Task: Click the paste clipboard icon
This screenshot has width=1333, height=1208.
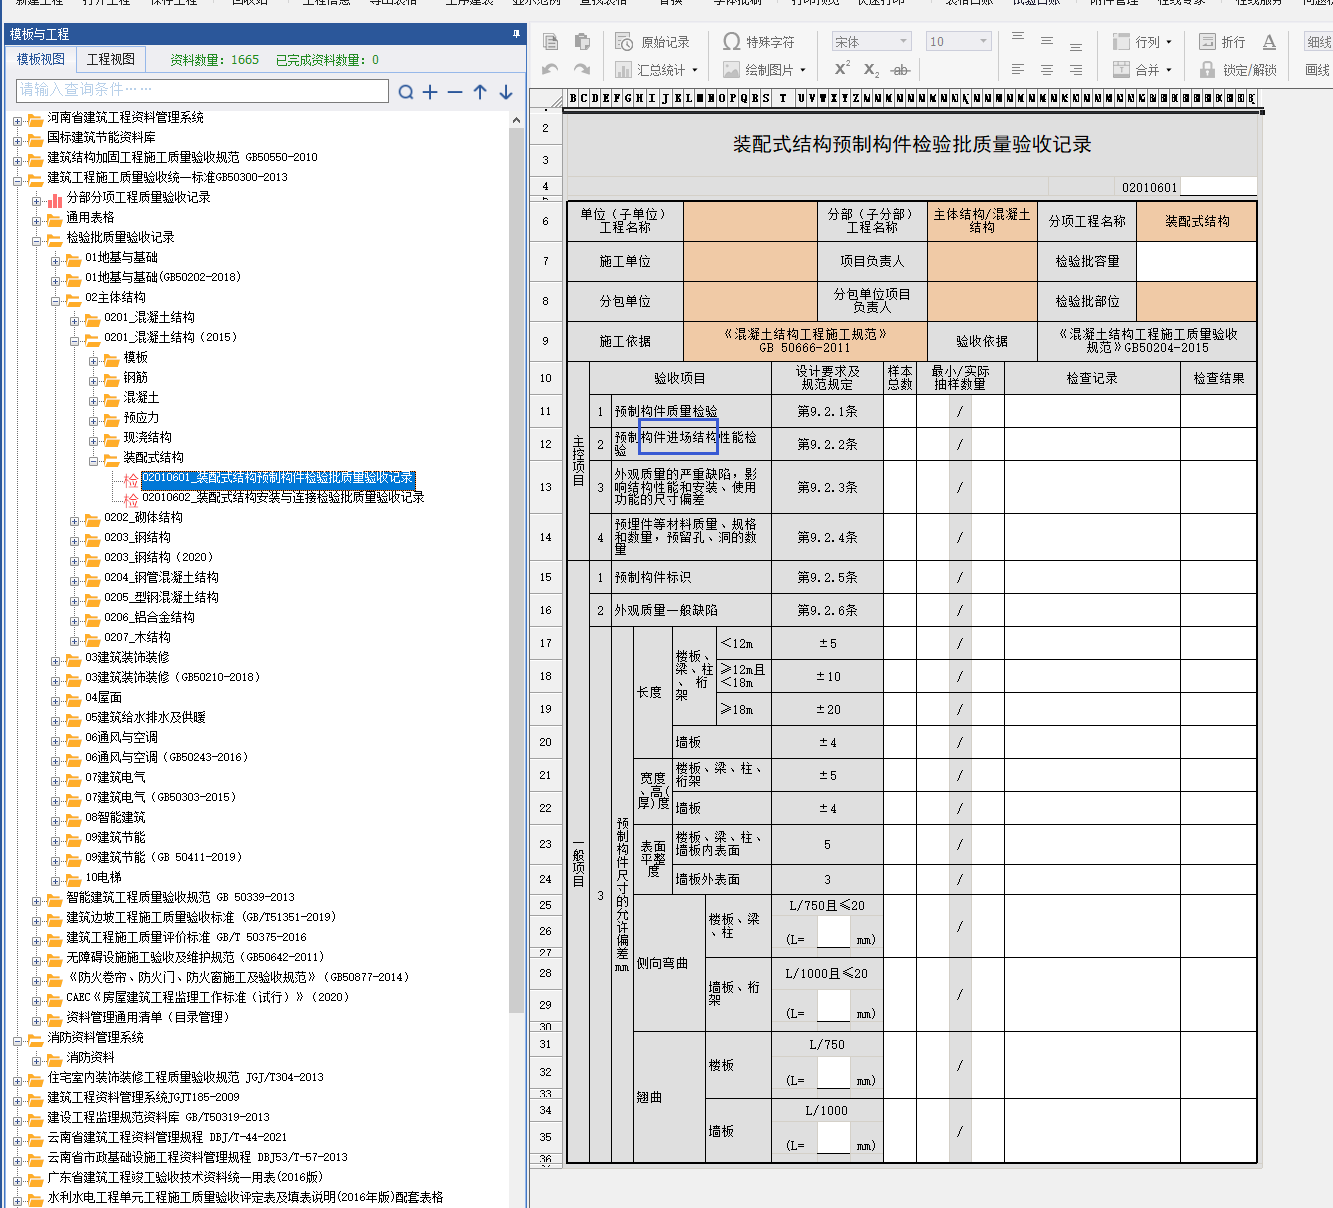Action: pyautogui.click(x=582, y=42)
